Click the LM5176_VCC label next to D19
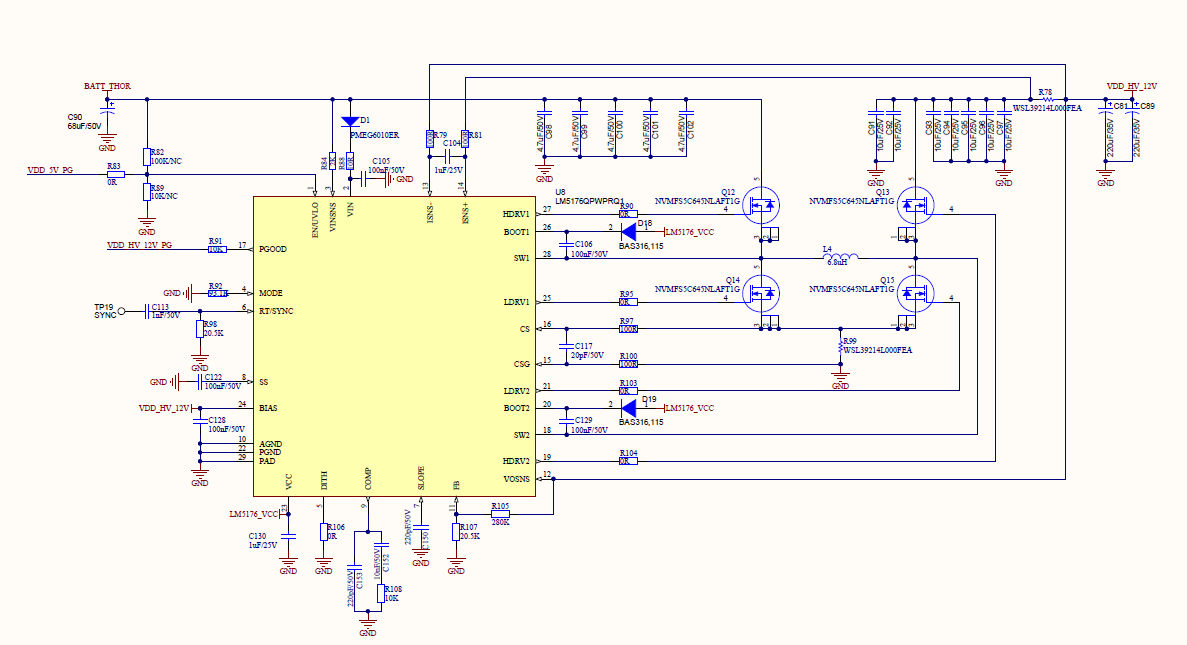 pyautogui.click(x=690, y=408)
